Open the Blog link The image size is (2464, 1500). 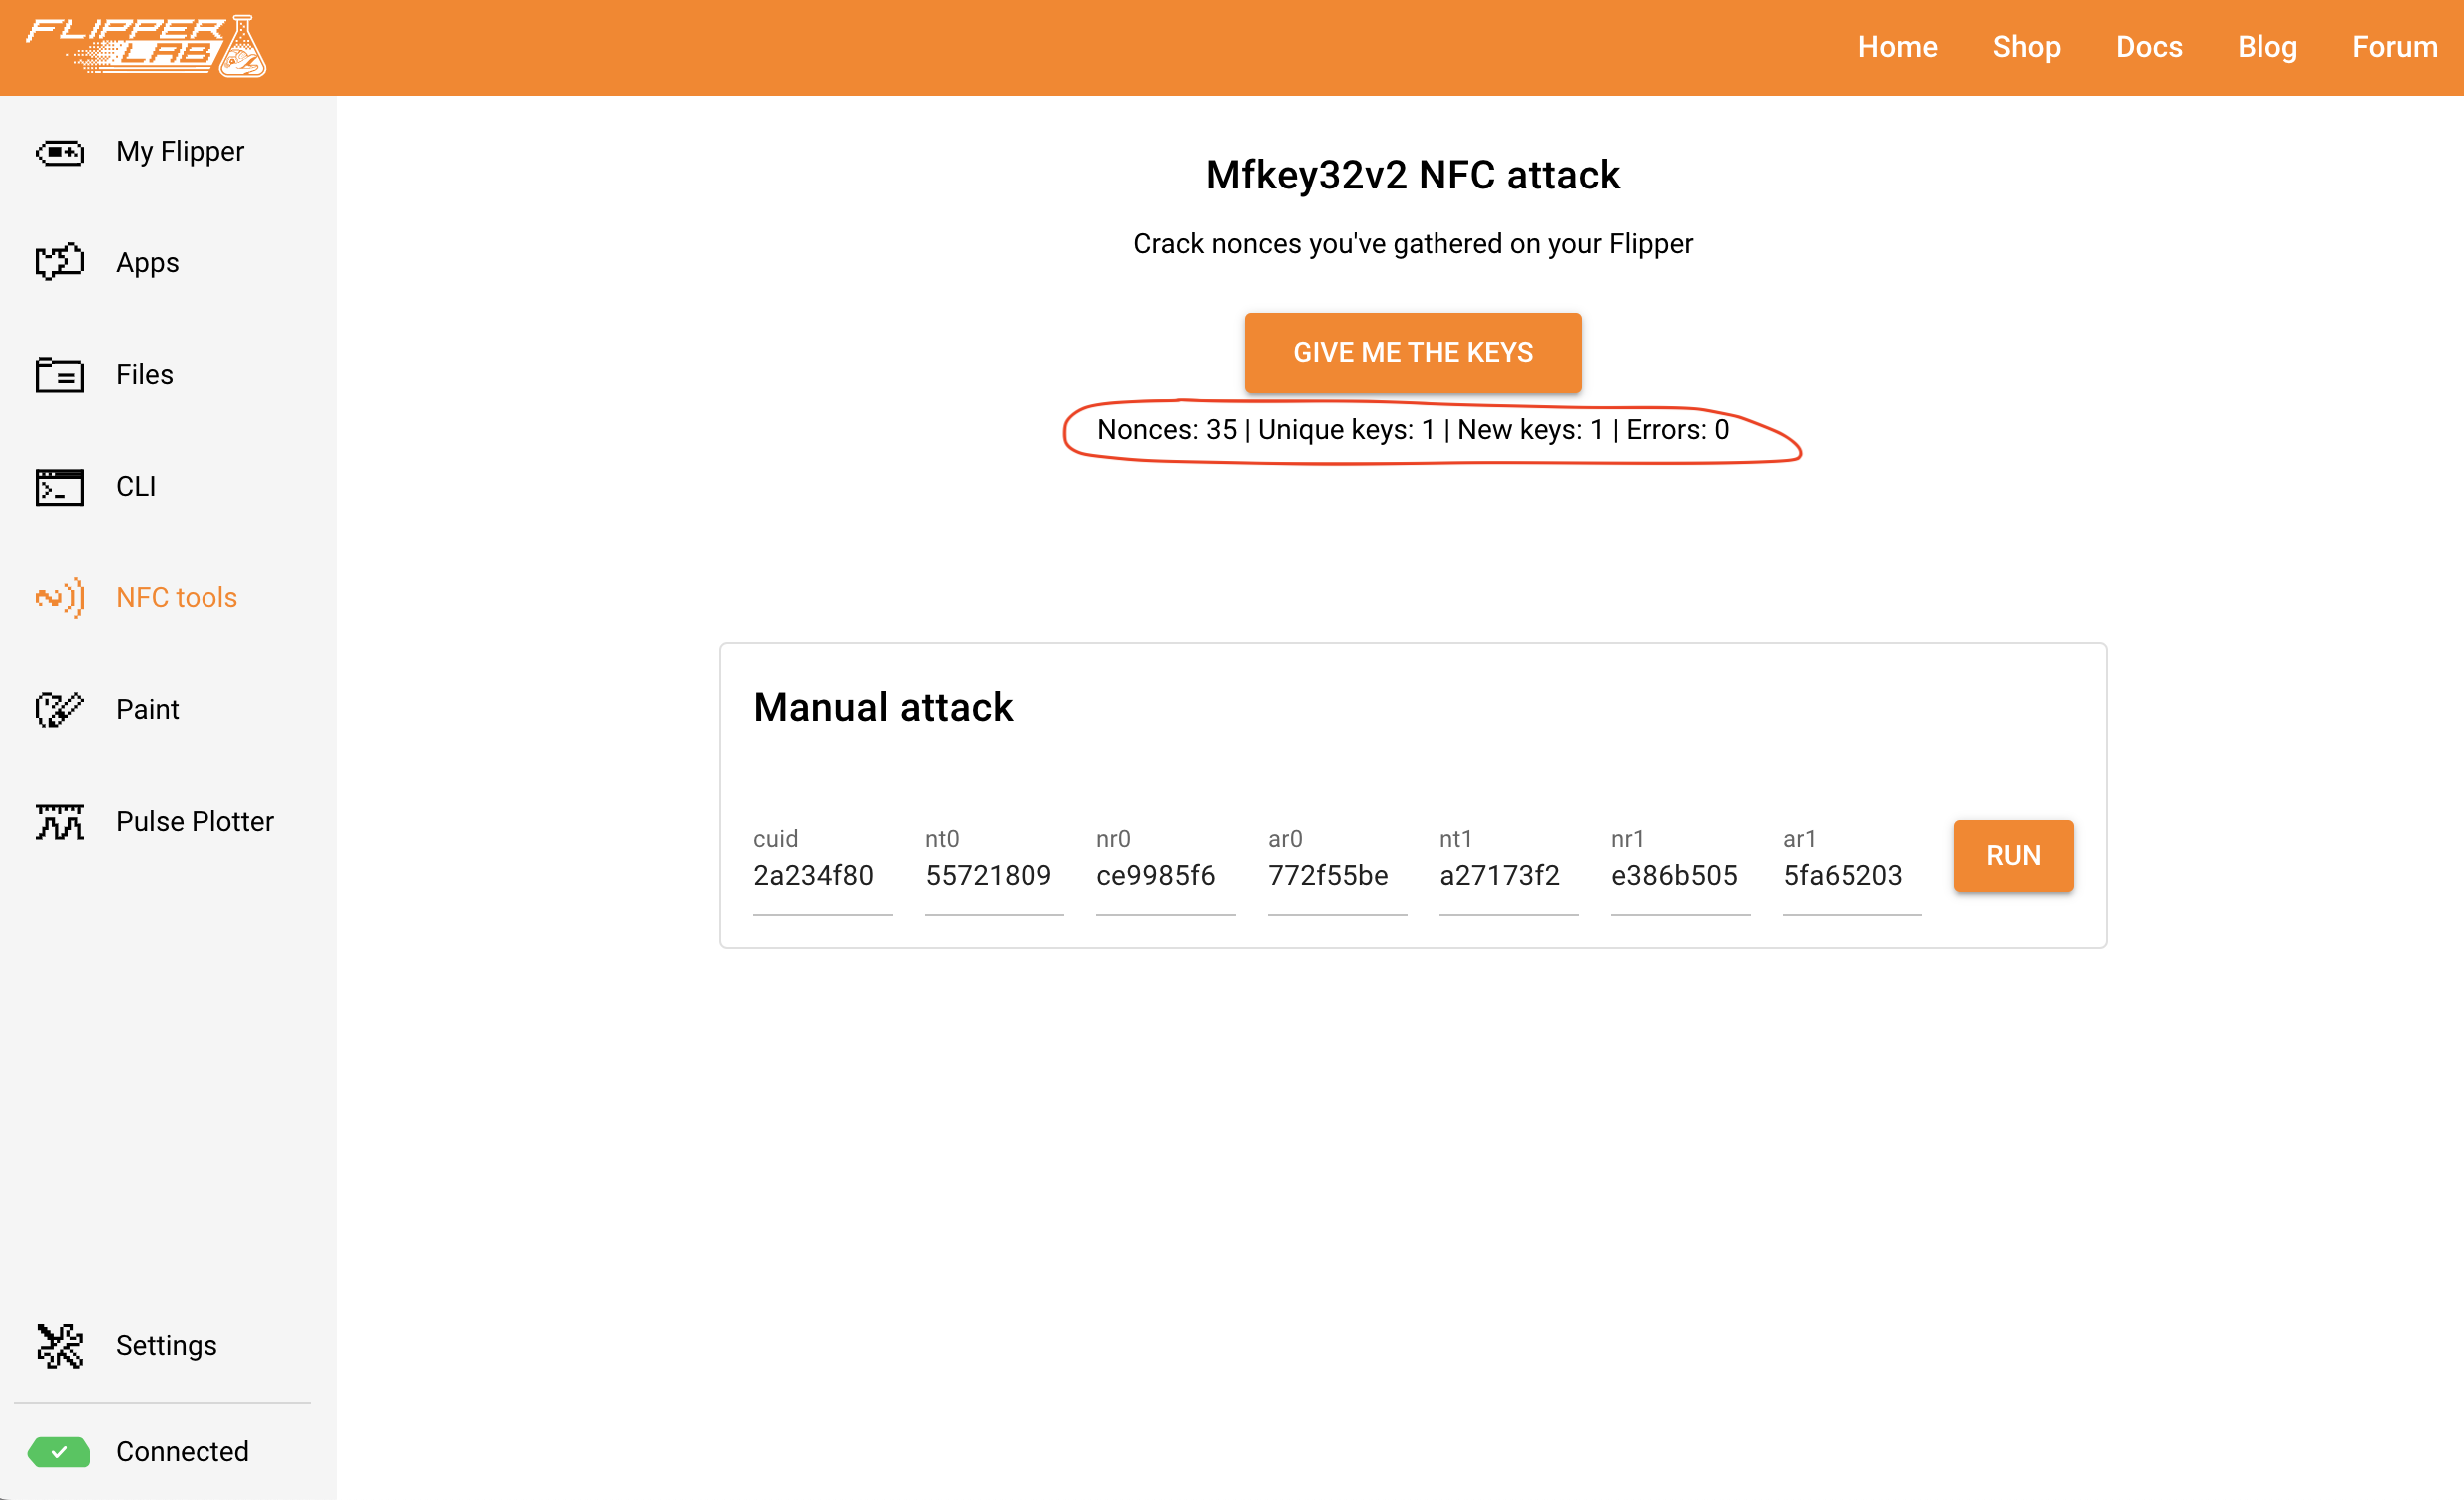point(2267,47)
